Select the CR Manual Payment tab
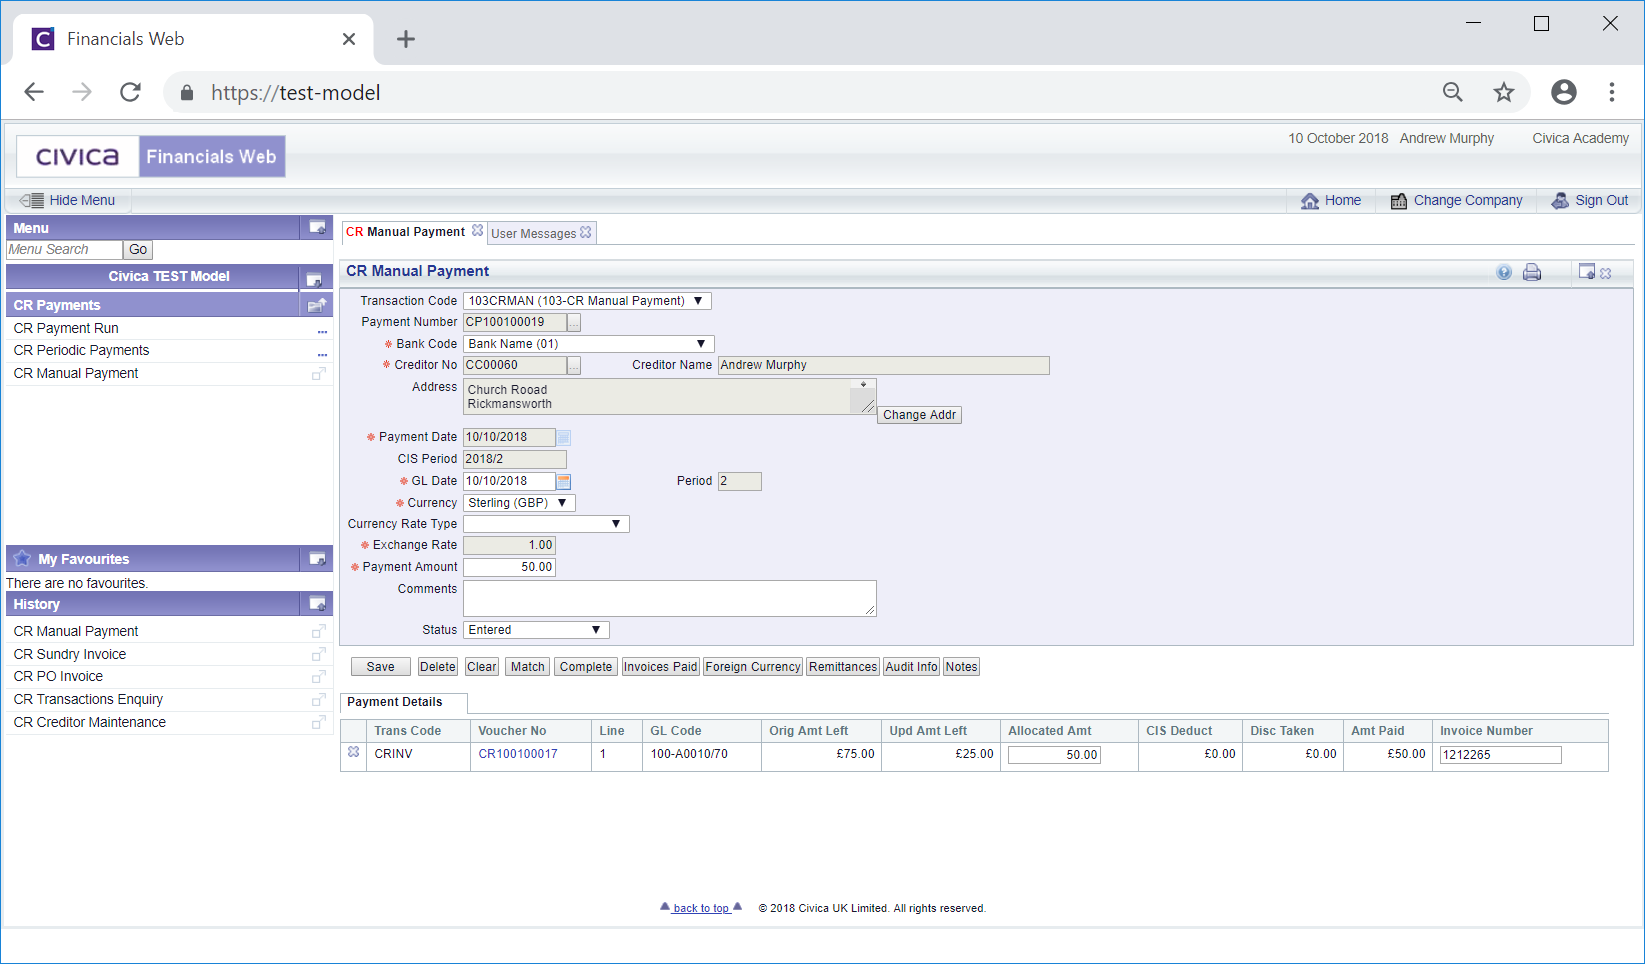 point(405,232)
